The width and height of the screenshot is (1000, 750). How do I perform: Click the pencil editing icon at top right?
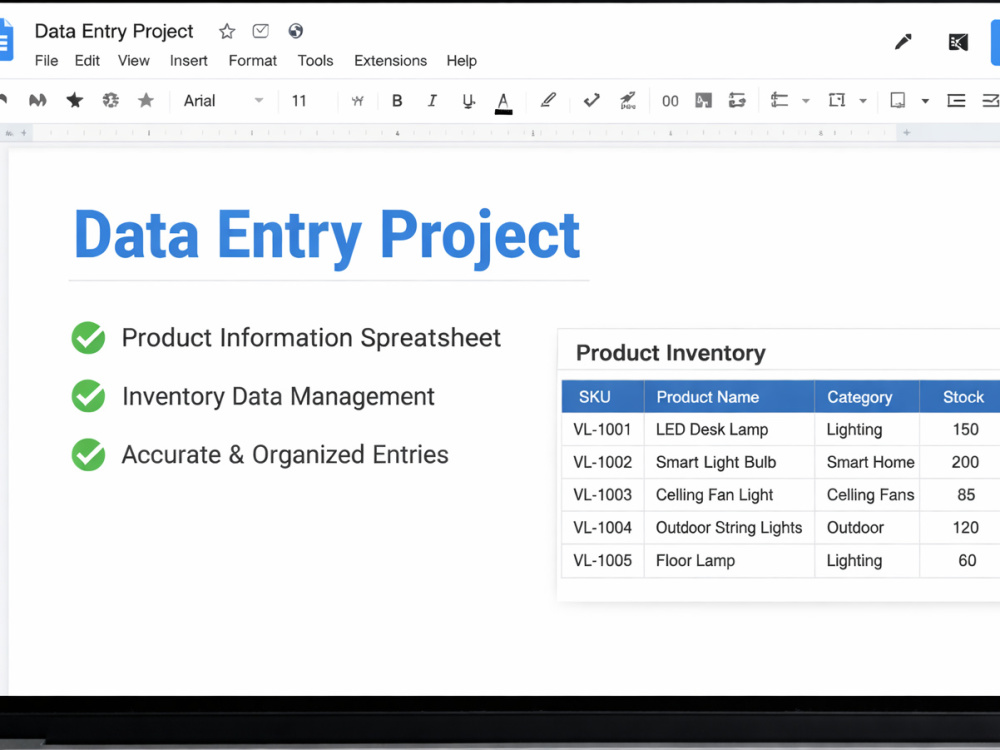[903, 42]
